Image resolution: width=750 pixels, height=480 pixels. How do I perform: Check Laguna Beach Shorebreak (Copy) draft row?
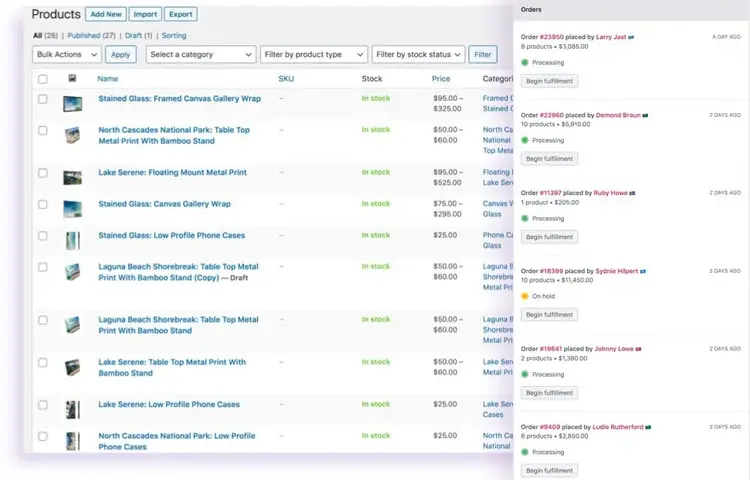[x=43, y=267]
